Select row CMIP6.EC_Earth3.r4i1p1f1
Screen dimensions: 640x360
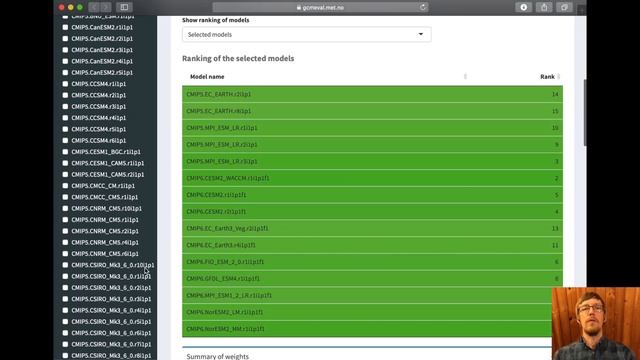click(372, 245)
